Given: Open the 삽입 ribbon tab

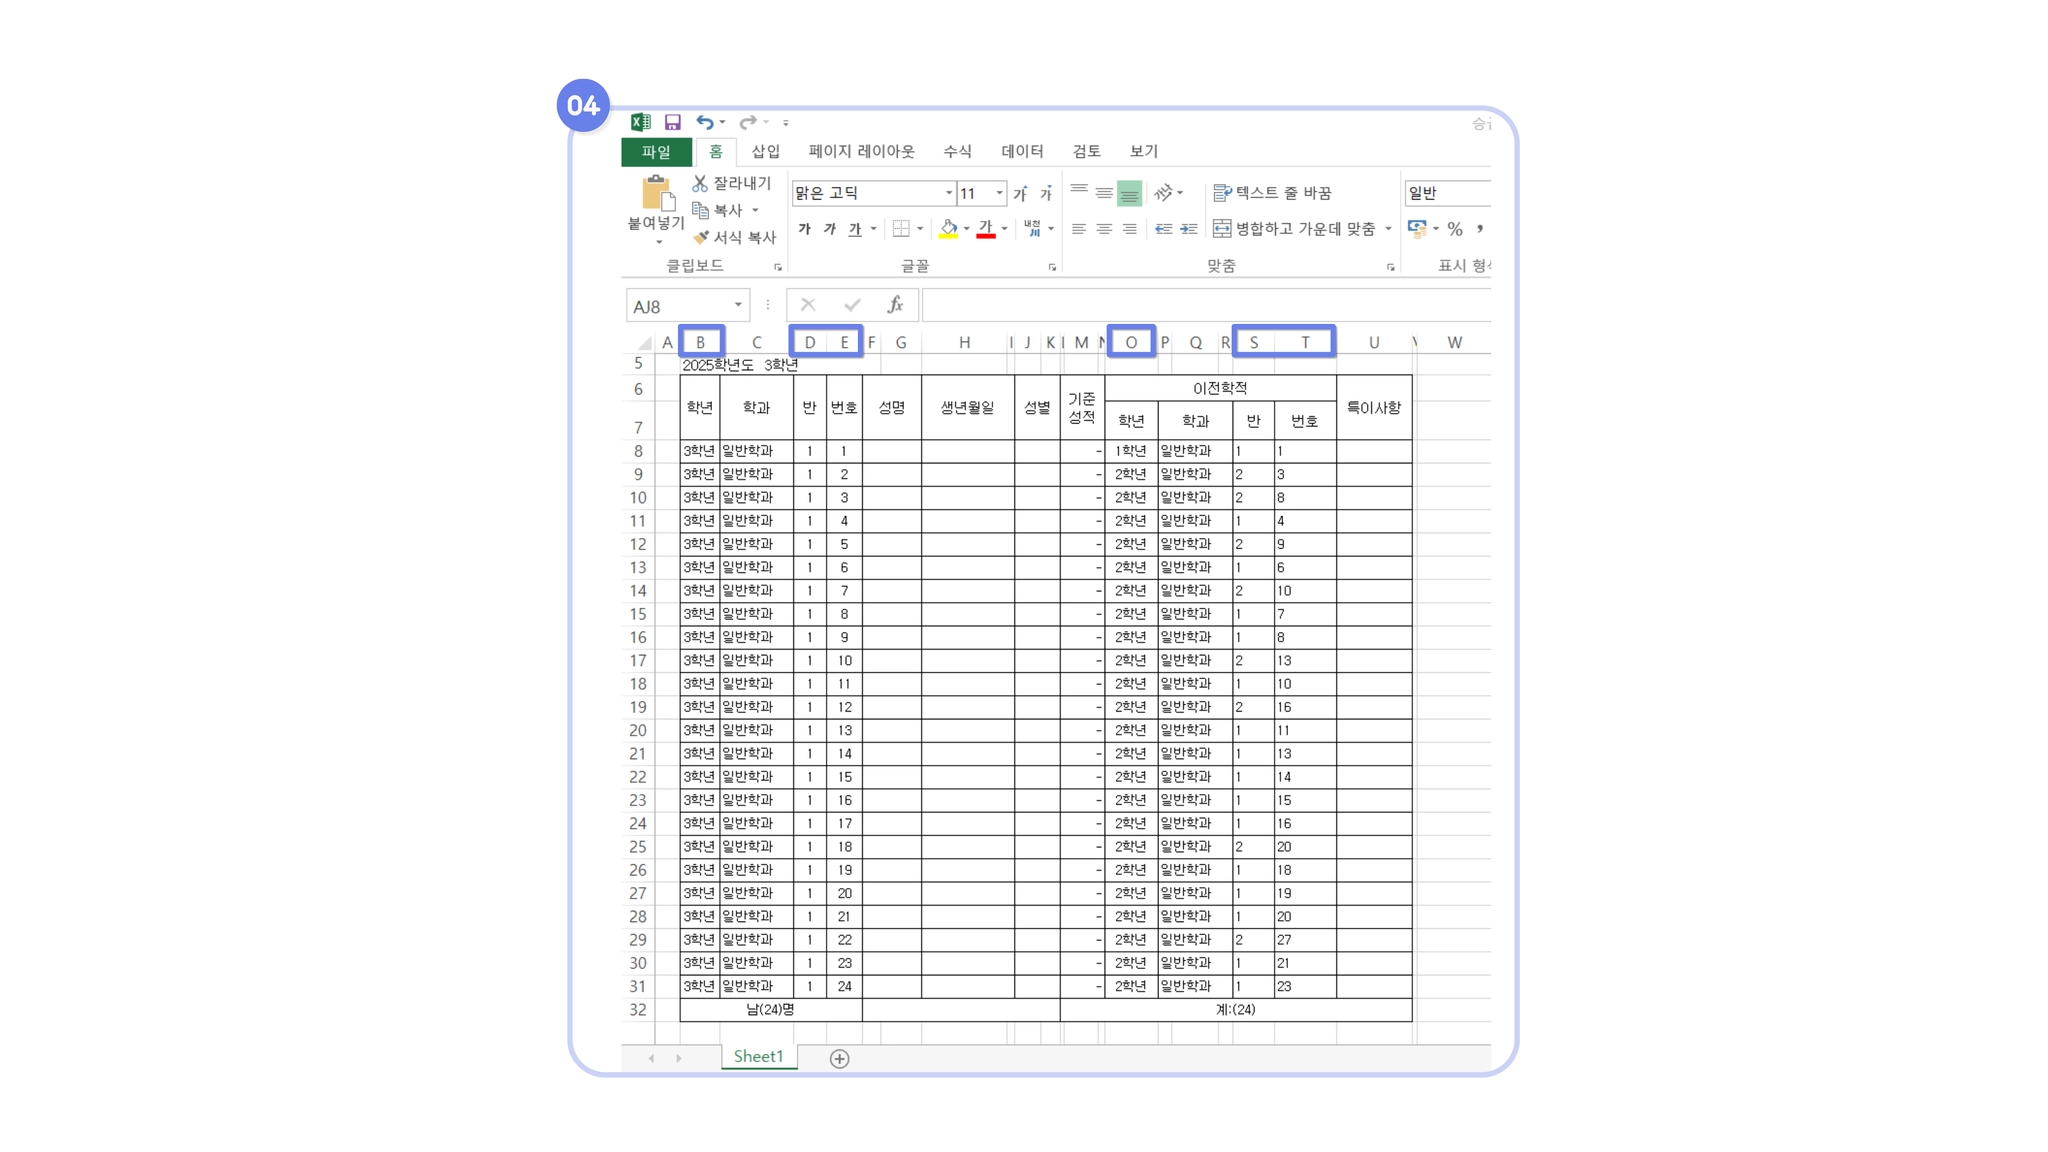Looking at the screenshot, I should click(765, 151).
